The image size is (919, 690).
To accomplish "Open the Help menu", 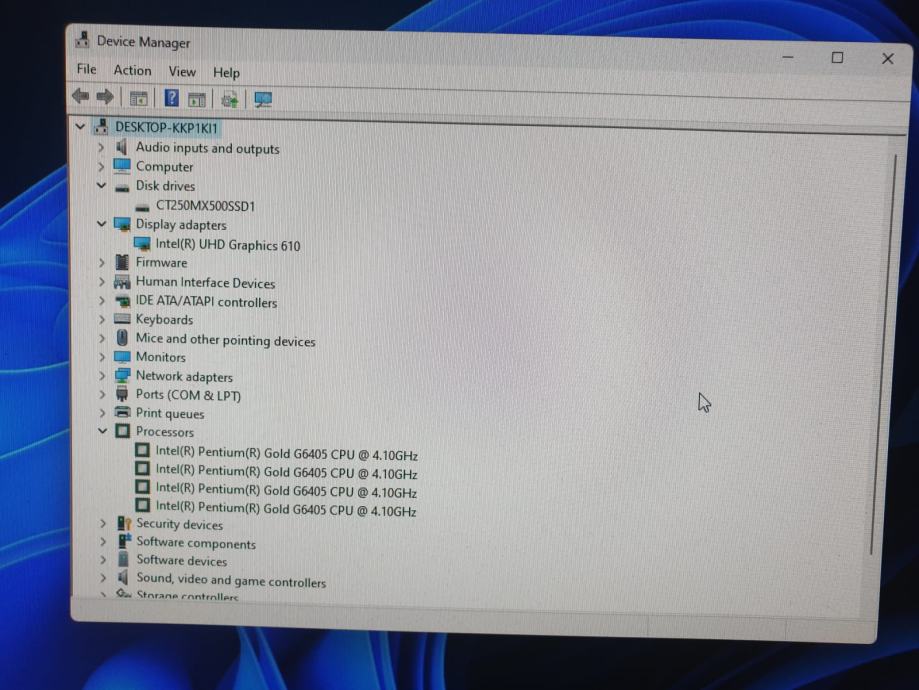I will [226, 73].
